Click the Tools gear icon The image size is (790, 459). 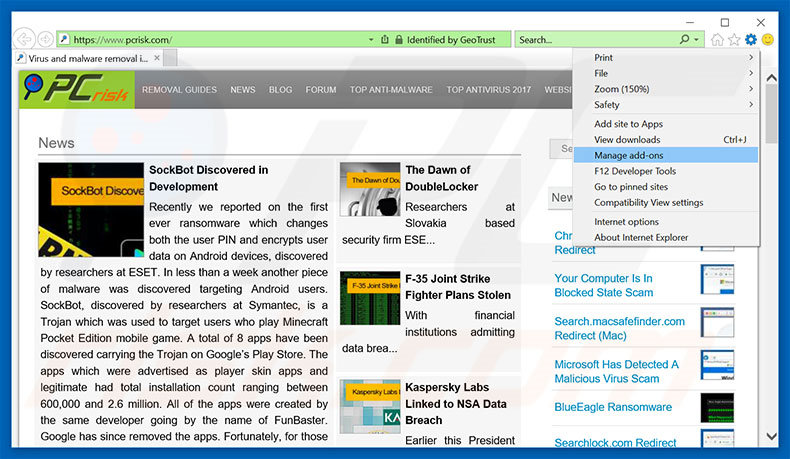751,40
